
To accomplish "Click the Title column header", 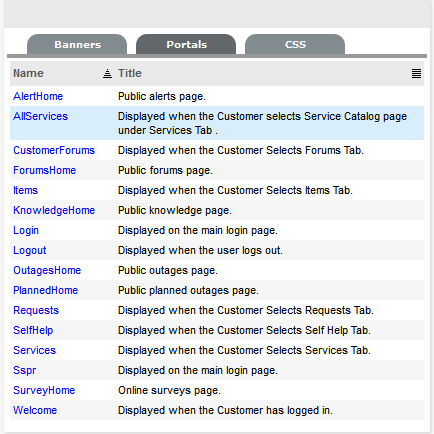I will click(130, 73).
